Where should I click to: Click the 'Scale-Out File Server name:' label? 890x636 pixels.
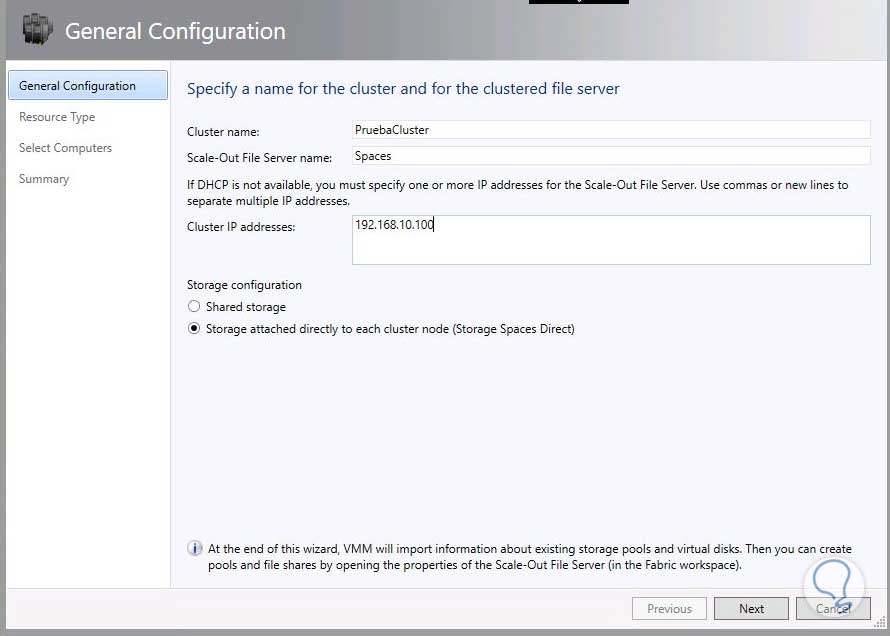tap(259, 158)
